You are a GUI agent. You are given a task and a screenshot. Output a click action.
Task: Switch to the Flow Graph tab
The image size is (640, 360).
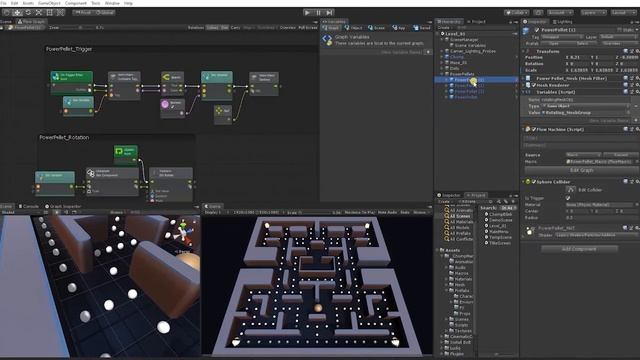click(31, 22)
